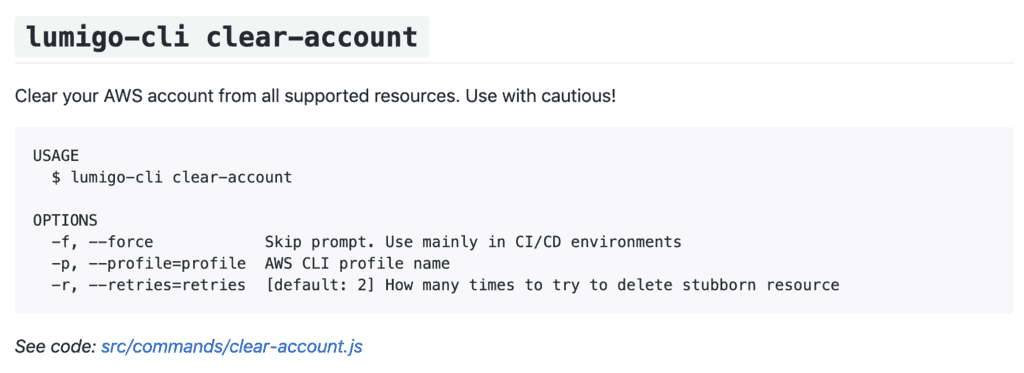Click the horizontal divider under the heading
Screen dimensions: 1024x373
[514, 63]
